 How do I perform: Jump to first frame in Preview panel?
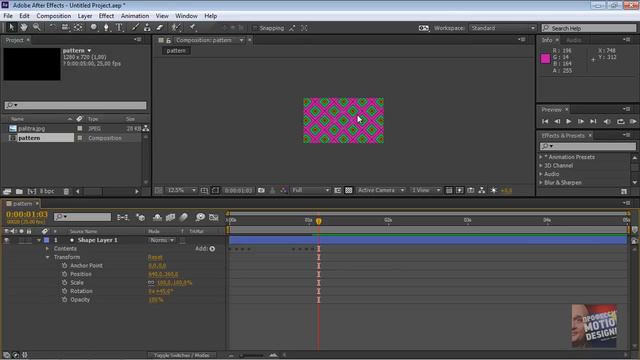click(x=545, y=121)
